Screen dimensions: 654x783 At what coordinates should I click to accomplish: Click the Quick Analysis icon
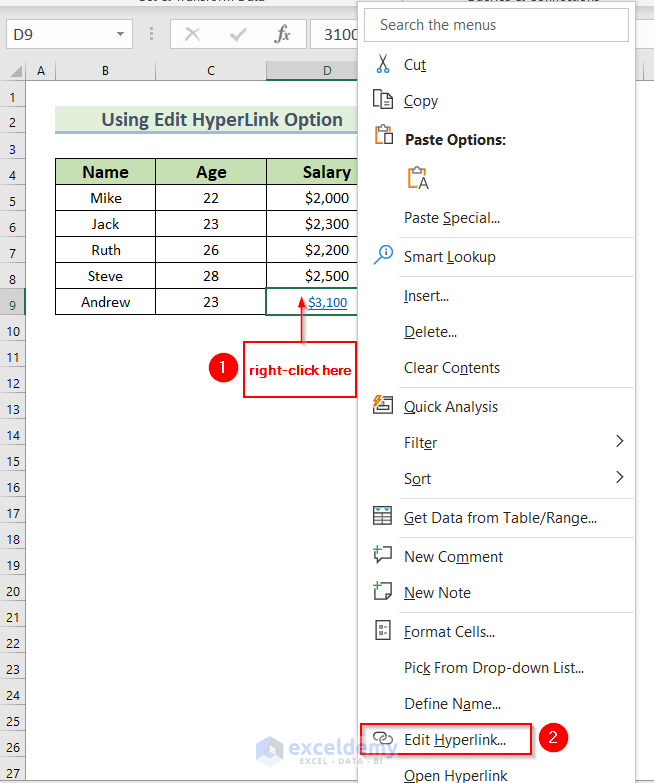383,404
